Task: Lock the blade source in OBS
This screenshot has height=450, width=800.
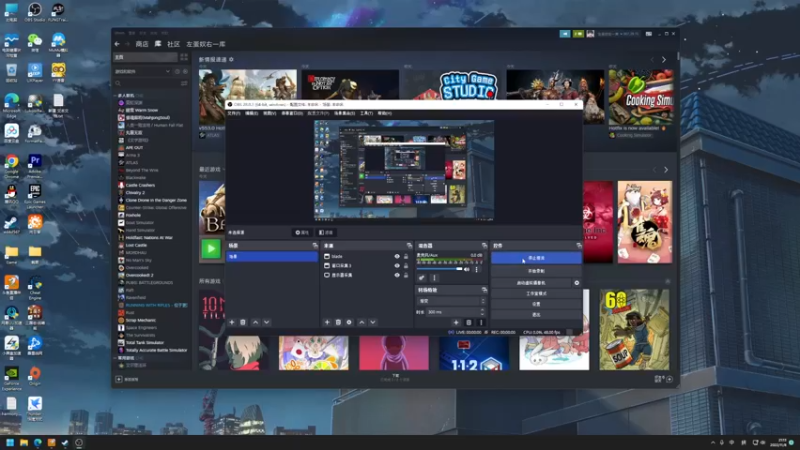Action: [x=406, y=257]
